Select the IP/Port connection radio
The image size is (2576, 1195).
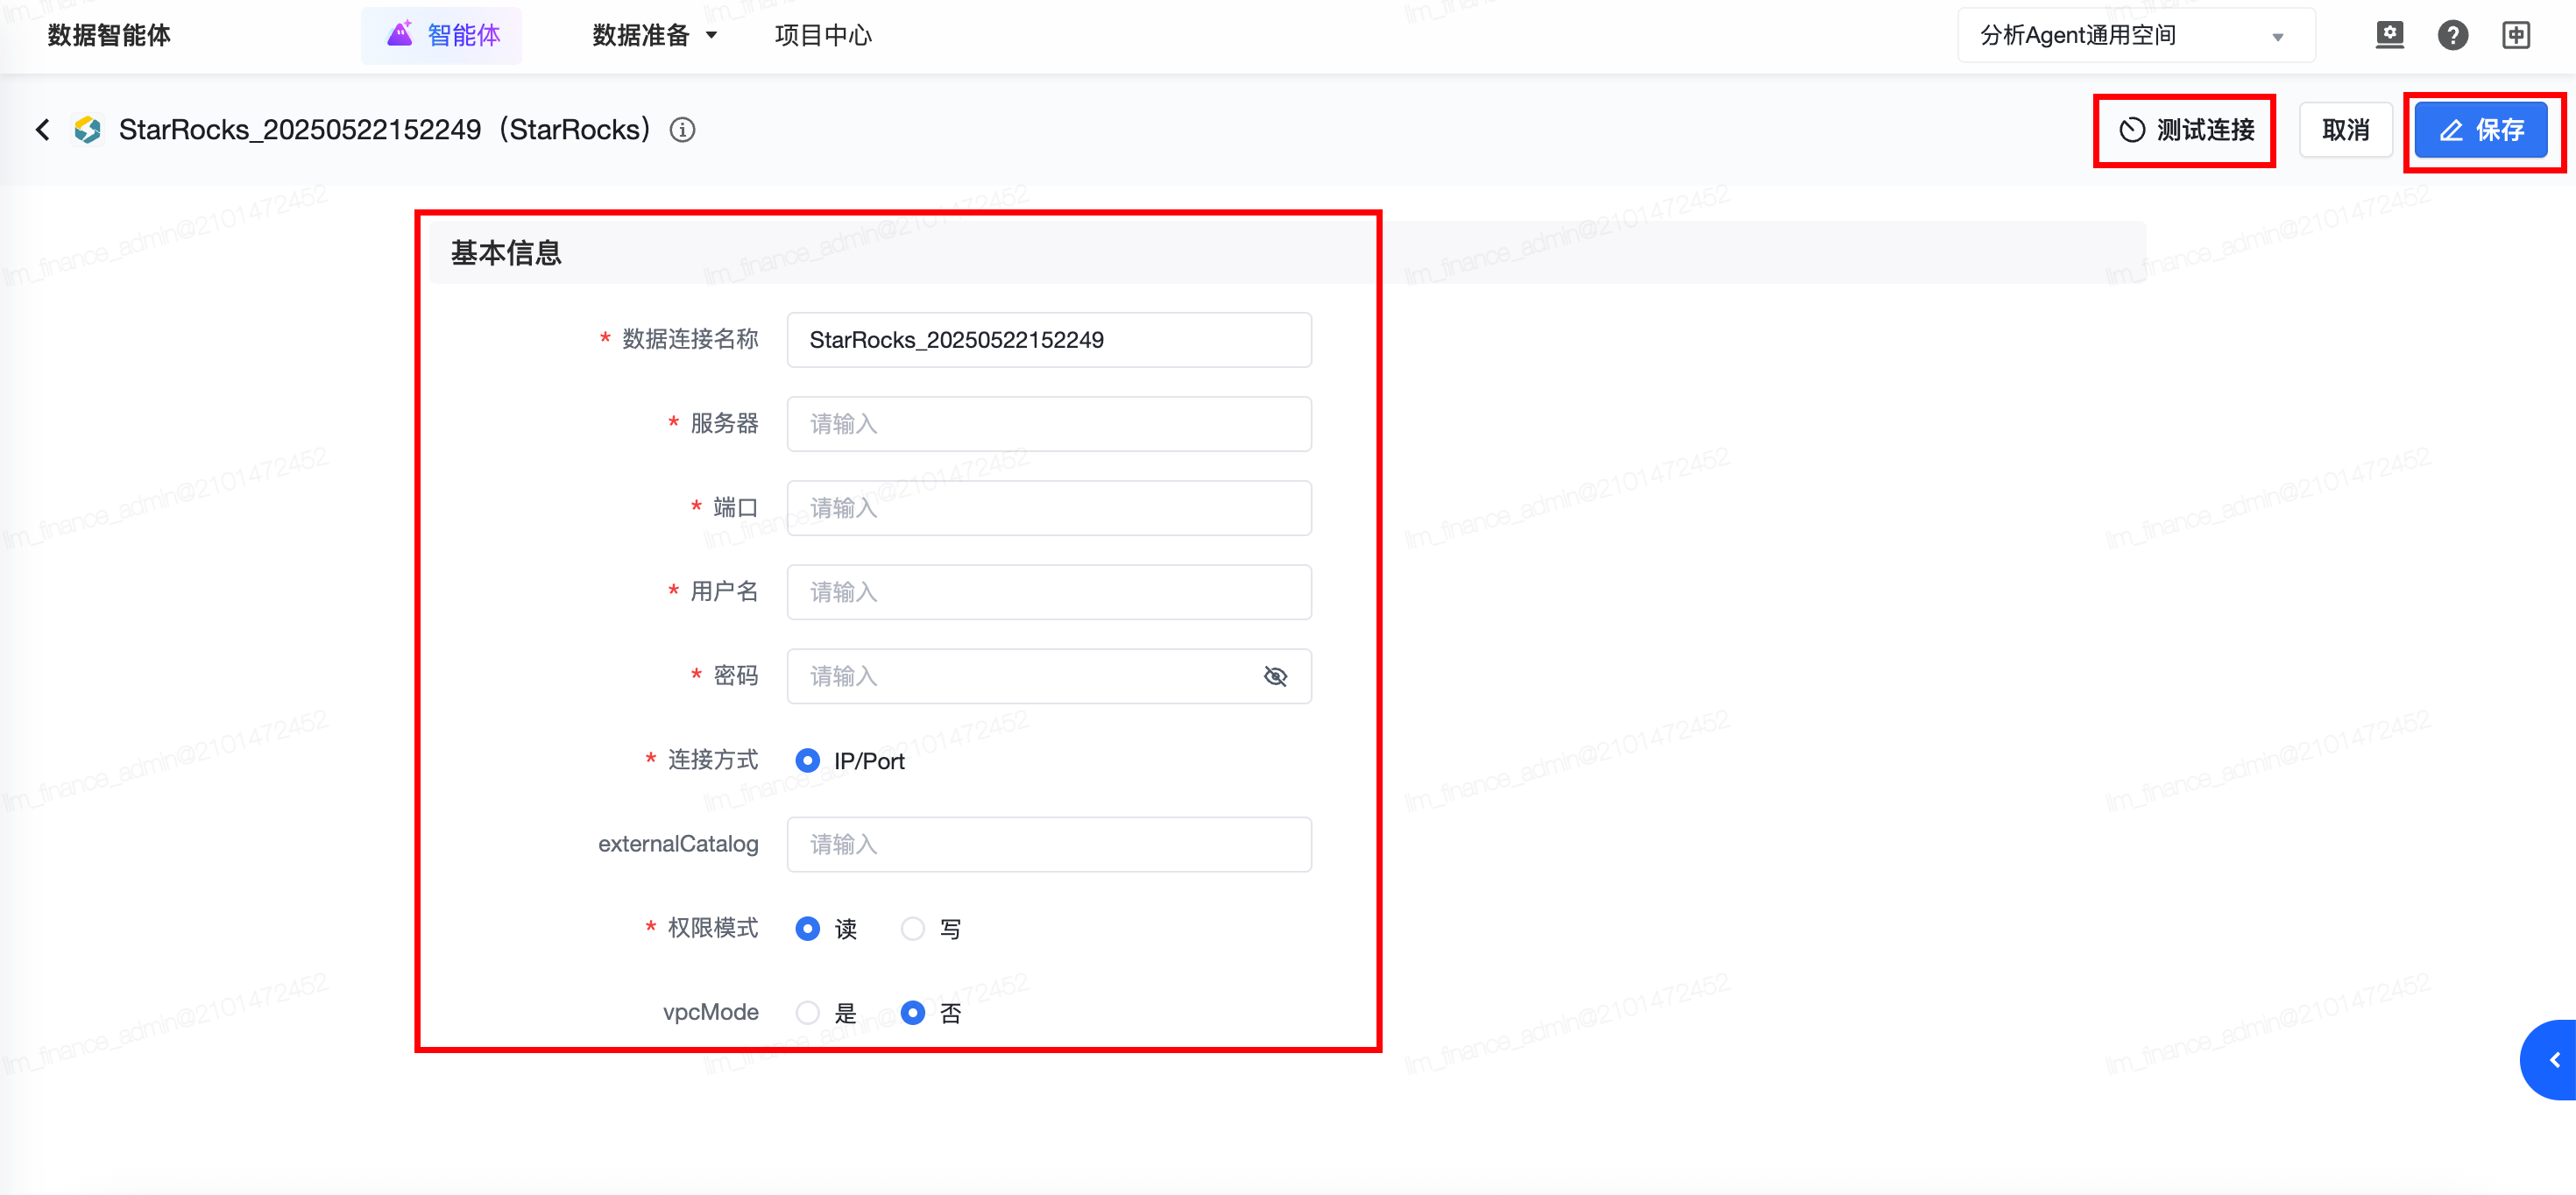pyautogui.click(x=807, y=761)
